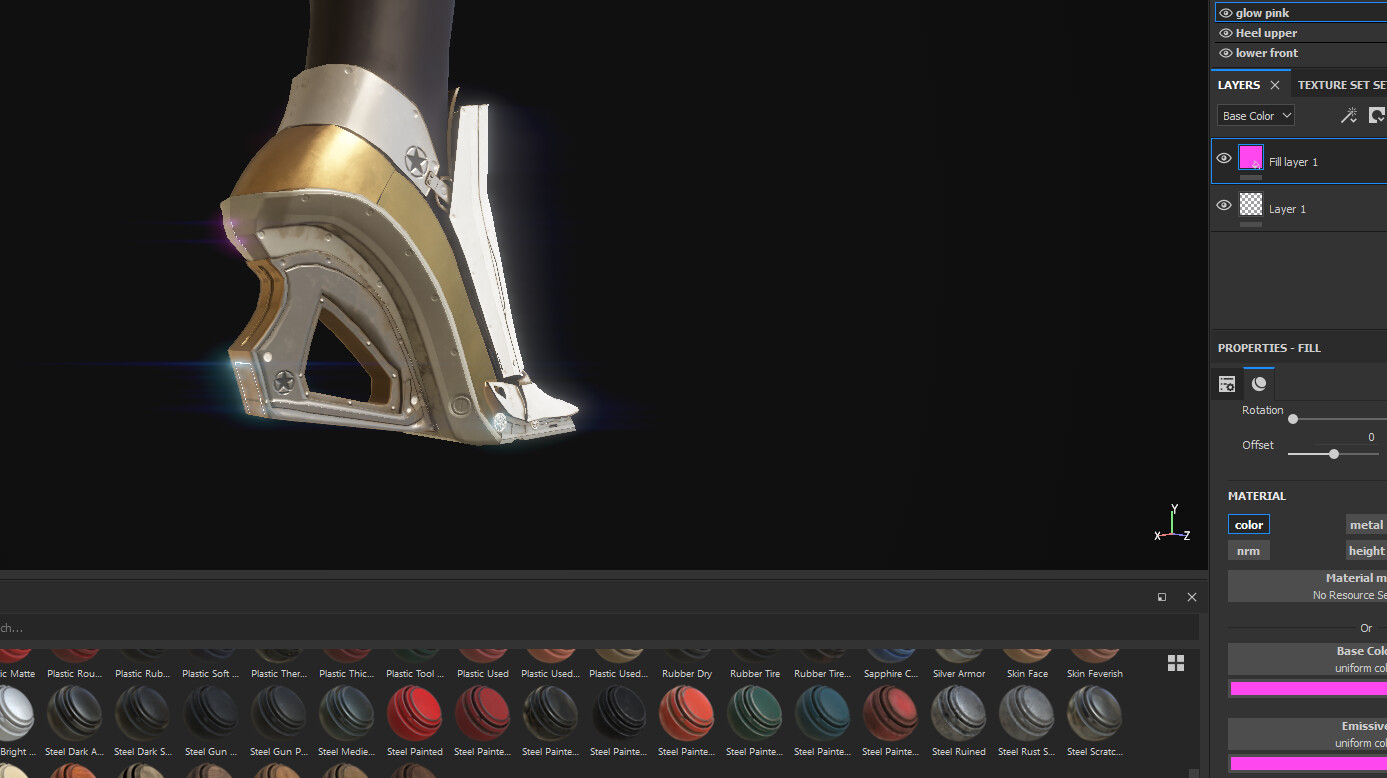
Task: Toggle visibility of Fill layer 1
Action: point(1223,158)
